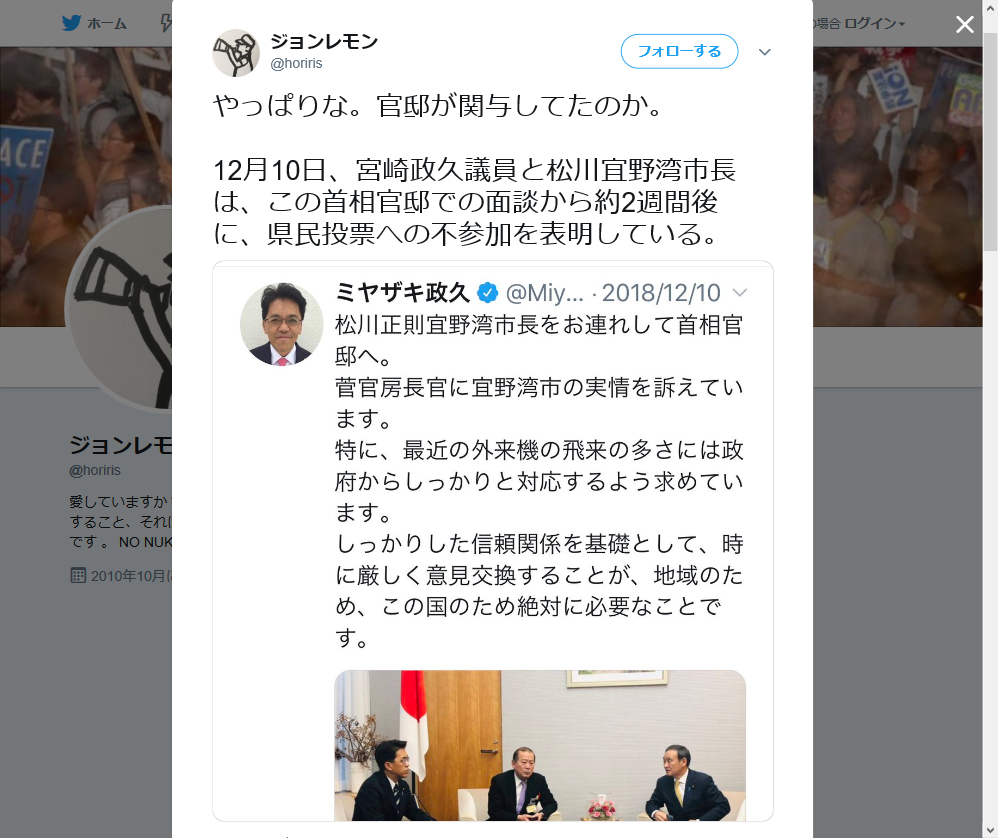Screen dimensions: 998x838
Task: Open ミヤザキ政久 profile photo
Action: click(x=281, y=325)
